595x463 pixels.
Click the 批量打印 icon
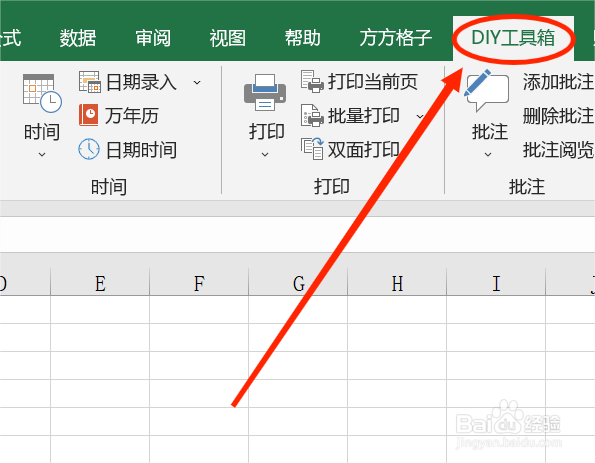click(312, 115)
